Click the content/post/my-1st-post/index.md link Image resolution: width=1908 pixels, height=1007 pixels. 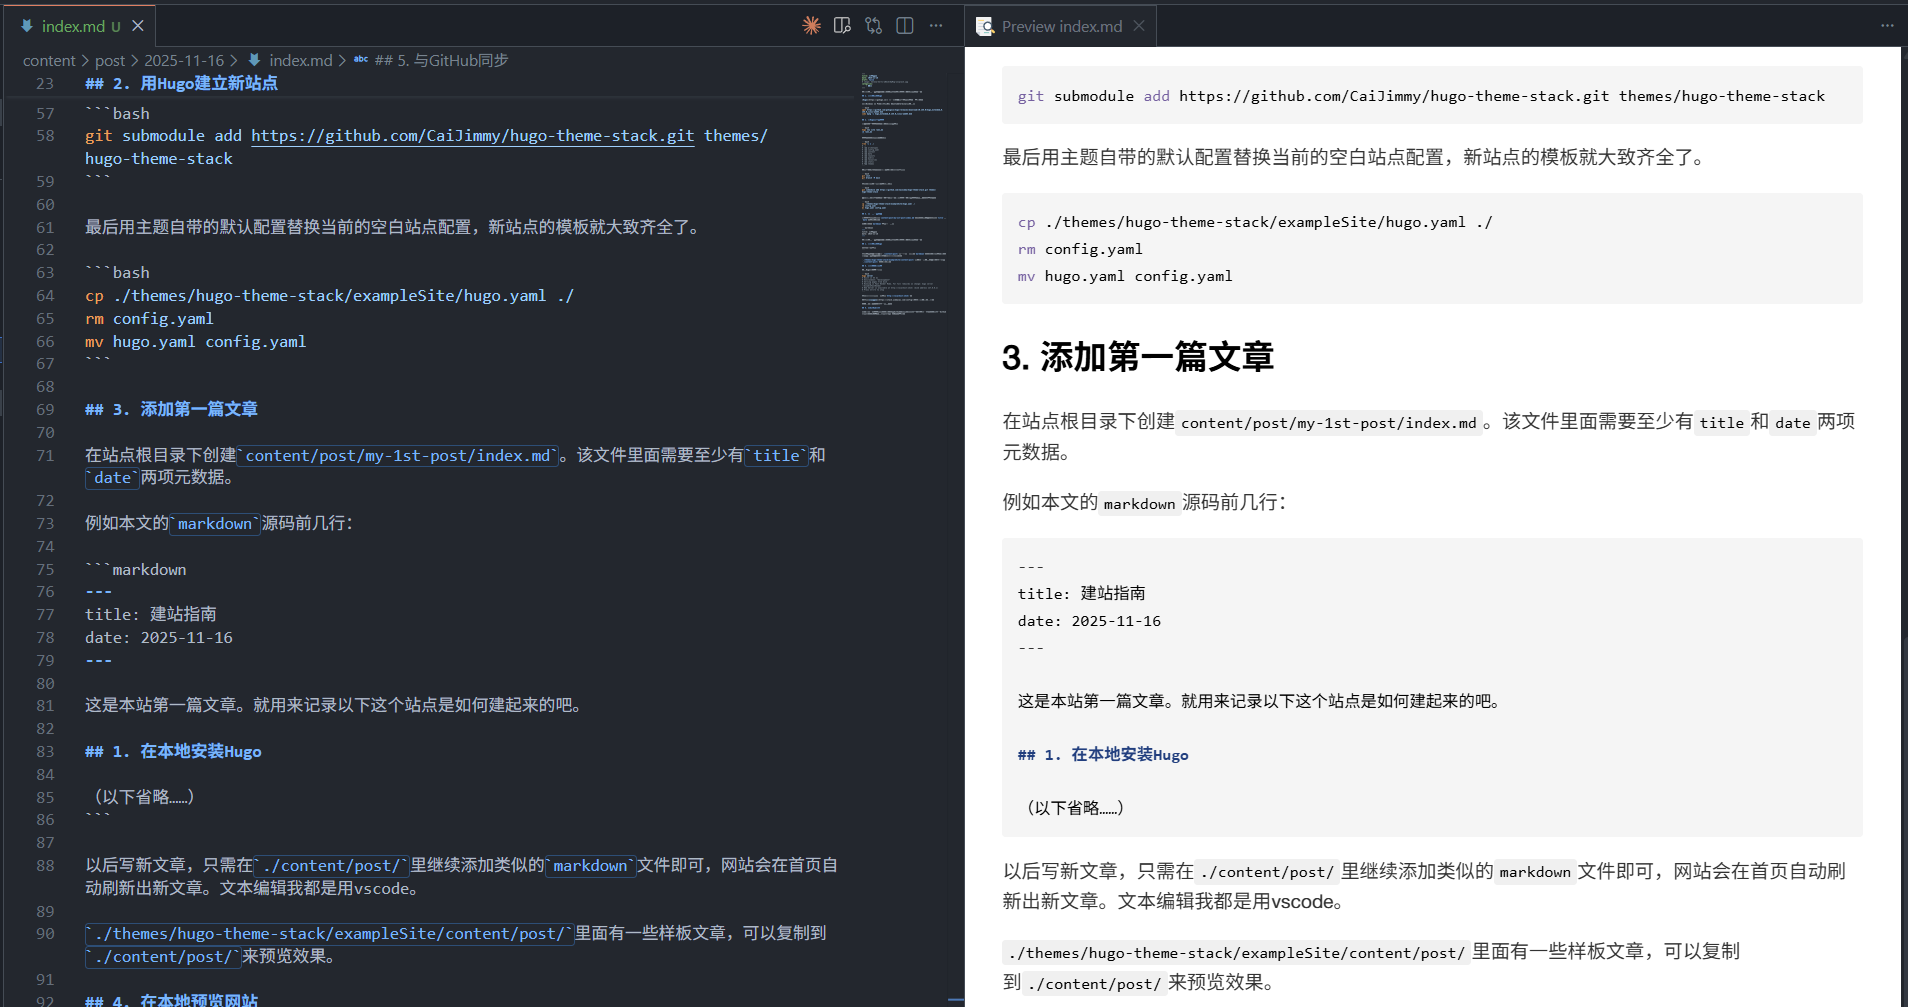coord(399,456)
